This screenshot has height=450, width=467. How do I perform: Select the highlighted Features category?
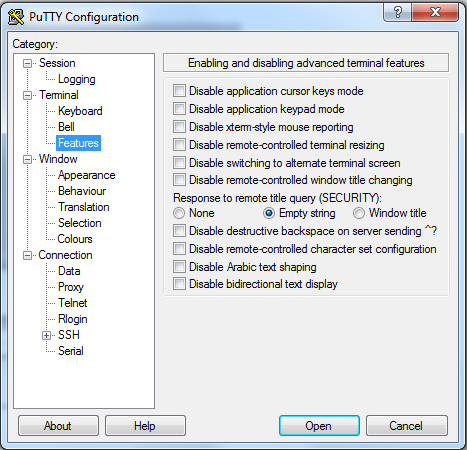click(x=78, y=143)
